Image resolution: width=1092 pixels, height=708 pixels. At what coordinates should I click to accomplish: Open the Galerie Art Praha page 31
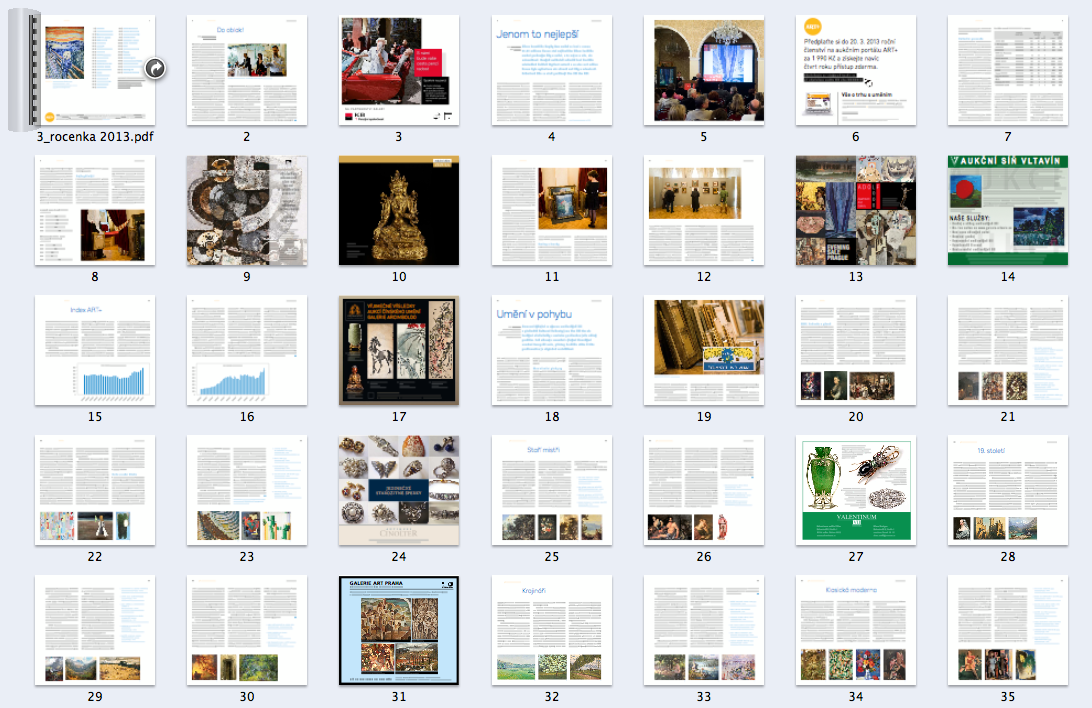click(x=399, y=630)
